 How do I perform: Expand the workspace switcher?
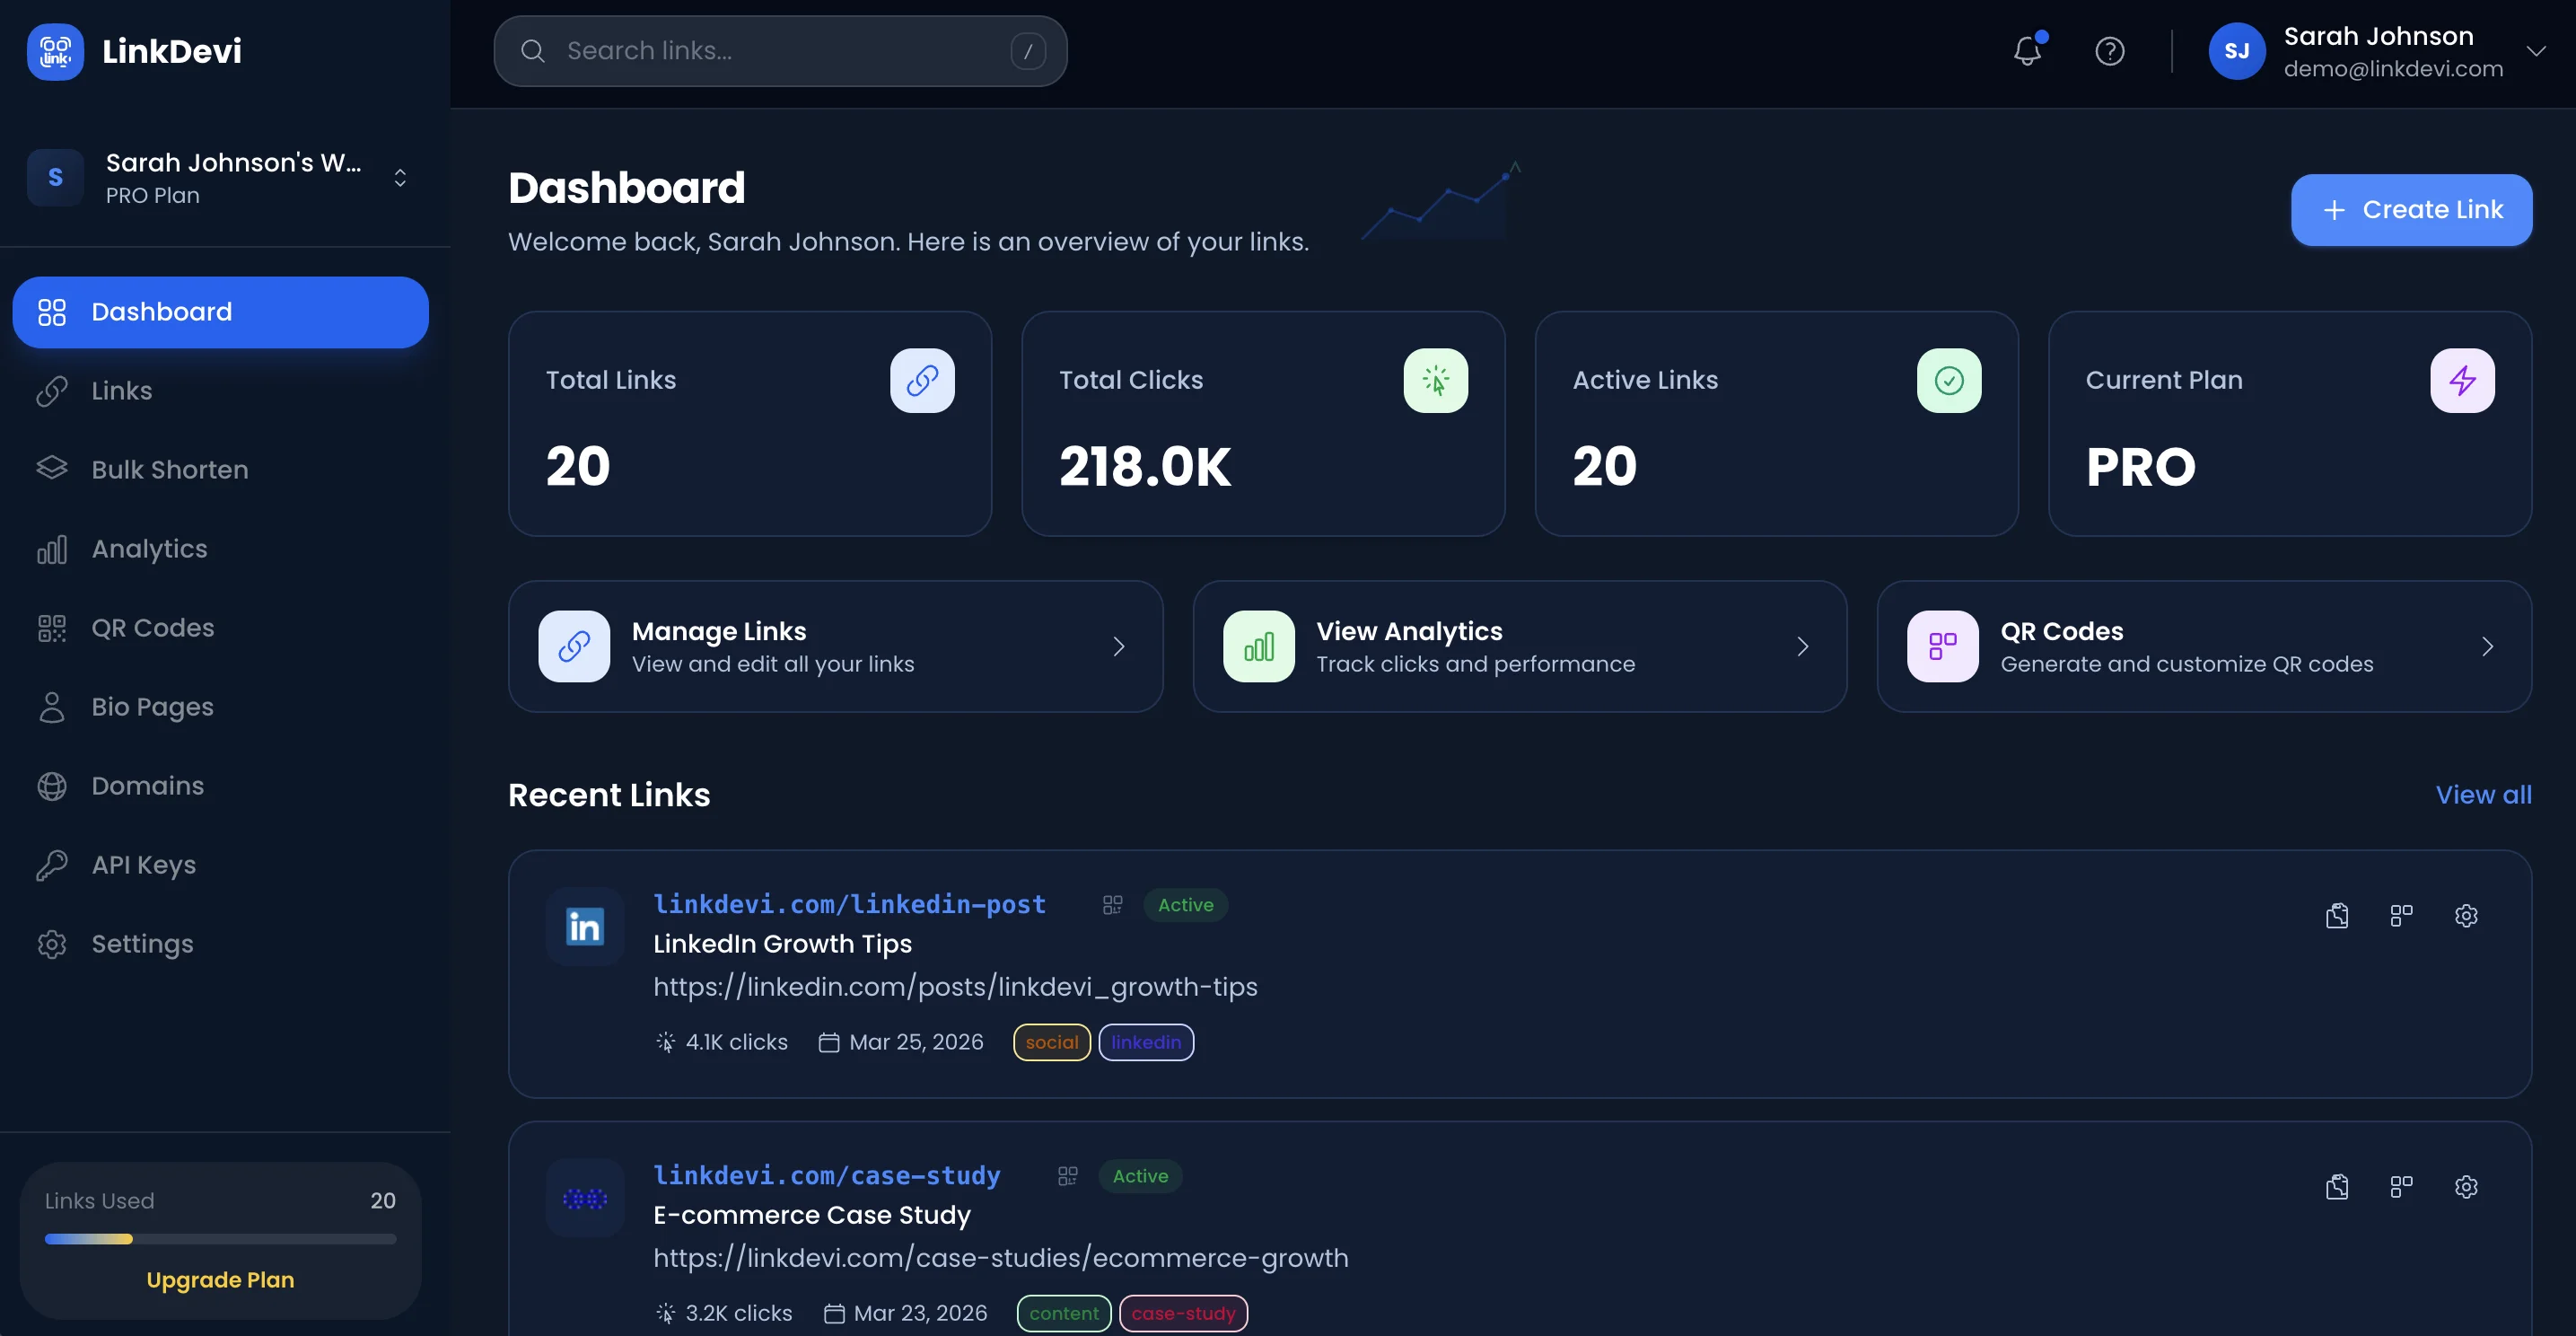point(400,178)
